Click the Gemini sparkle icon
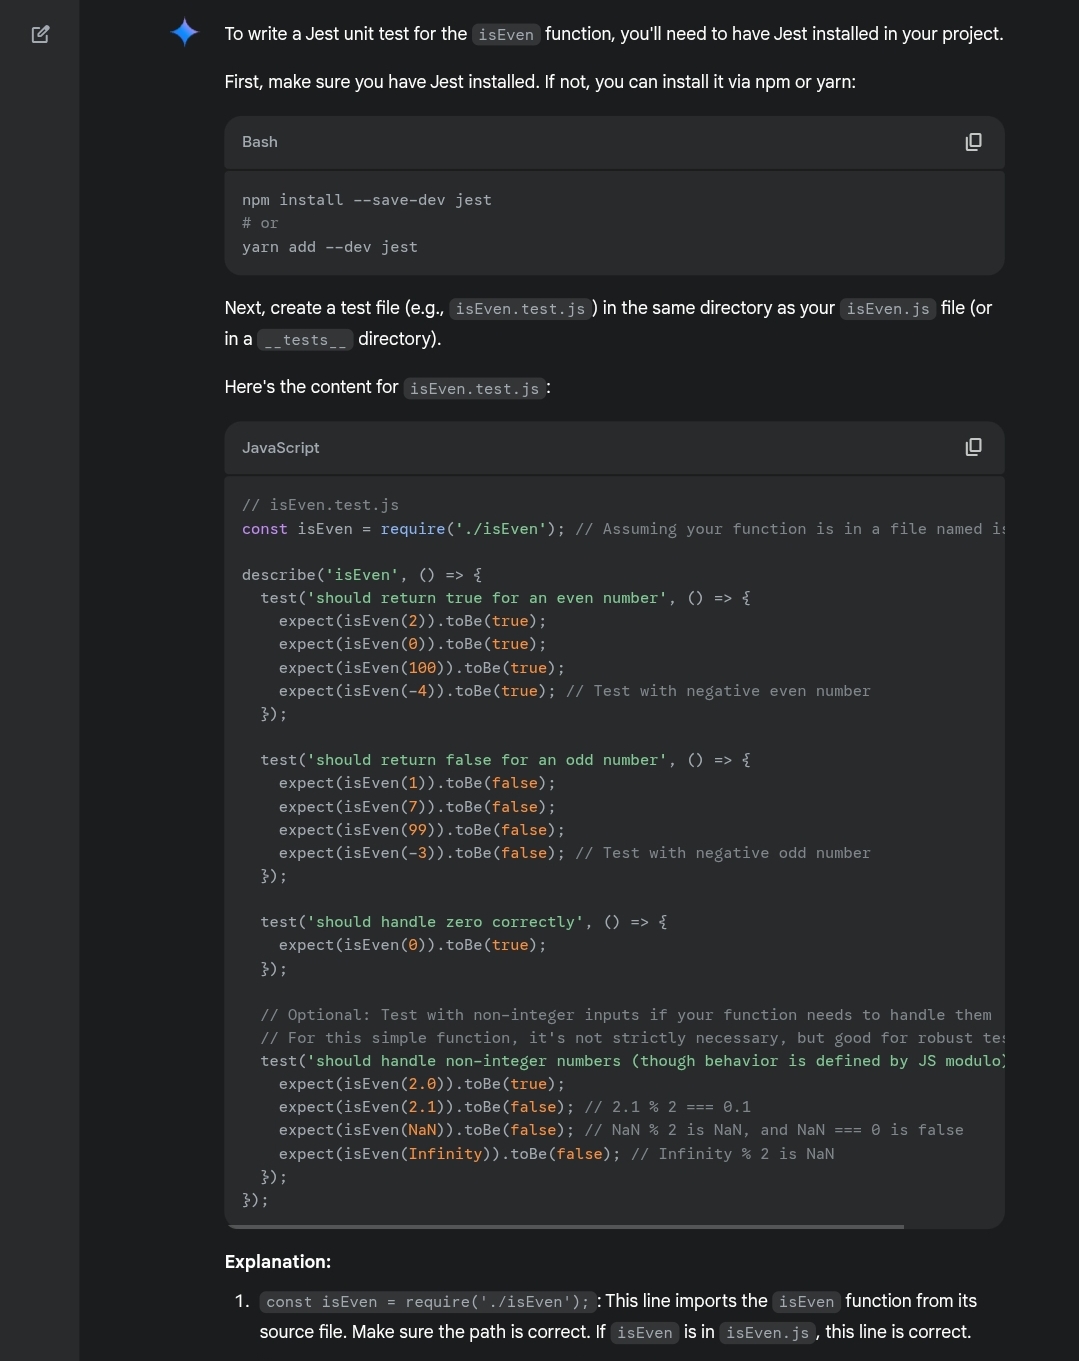The width and height of the screenshot is (1079, 1361). coord(185,32)
